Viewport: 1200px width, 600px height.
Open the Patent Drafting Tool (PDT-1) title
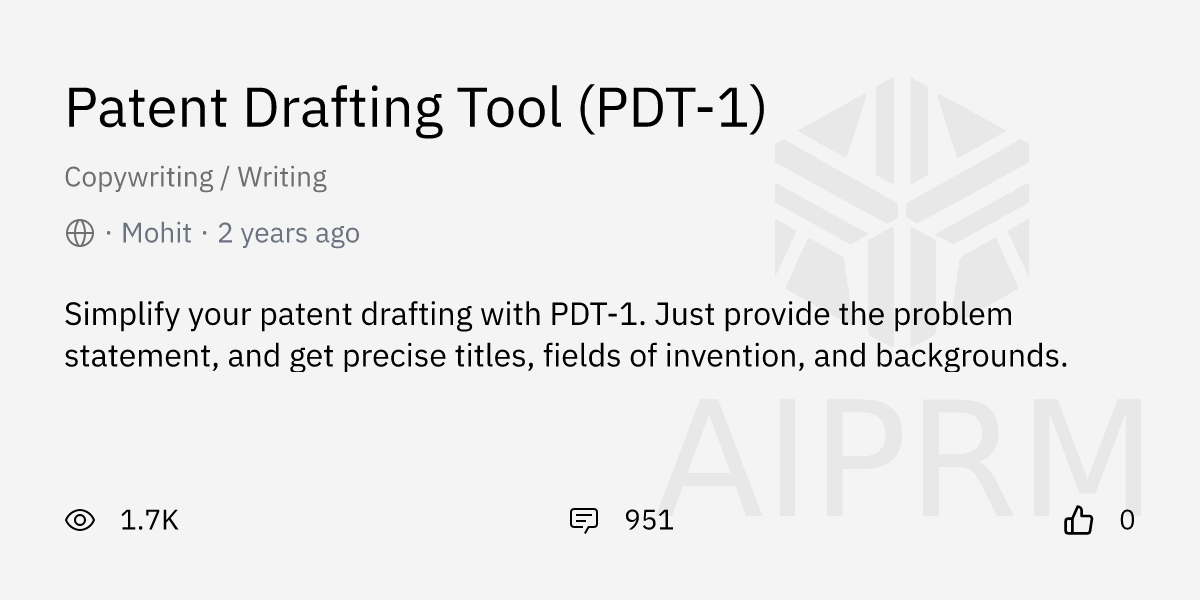(x=415, y=107)
